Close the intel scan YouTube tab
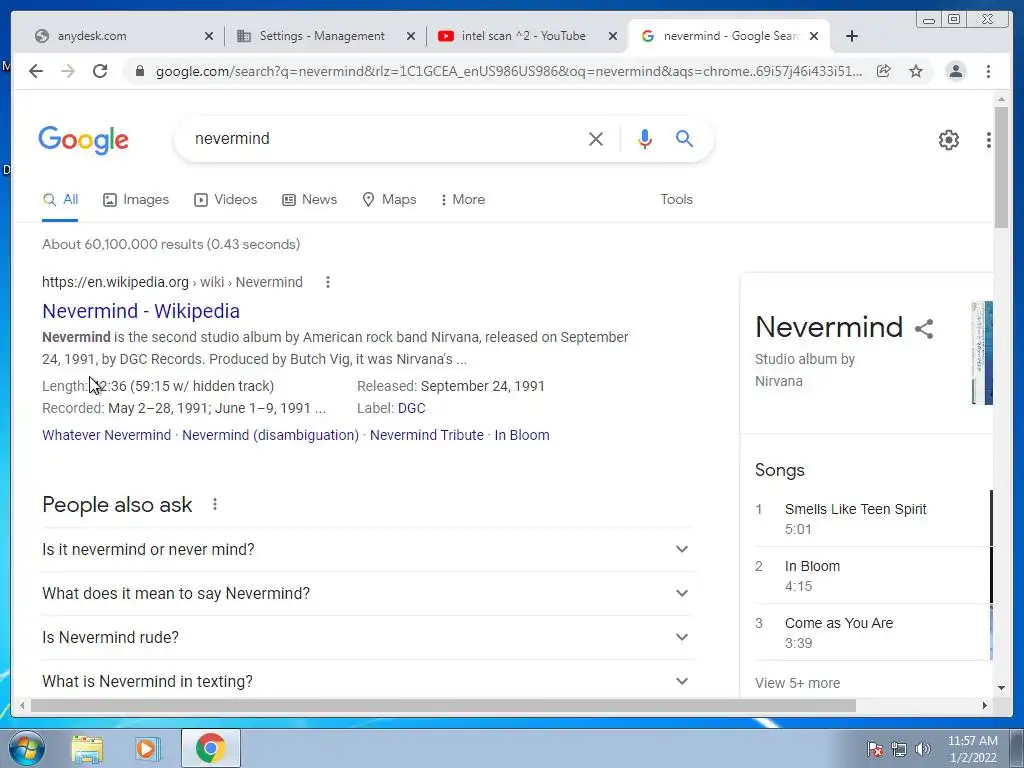1024x768 pixels. click(x=613, y=36)
